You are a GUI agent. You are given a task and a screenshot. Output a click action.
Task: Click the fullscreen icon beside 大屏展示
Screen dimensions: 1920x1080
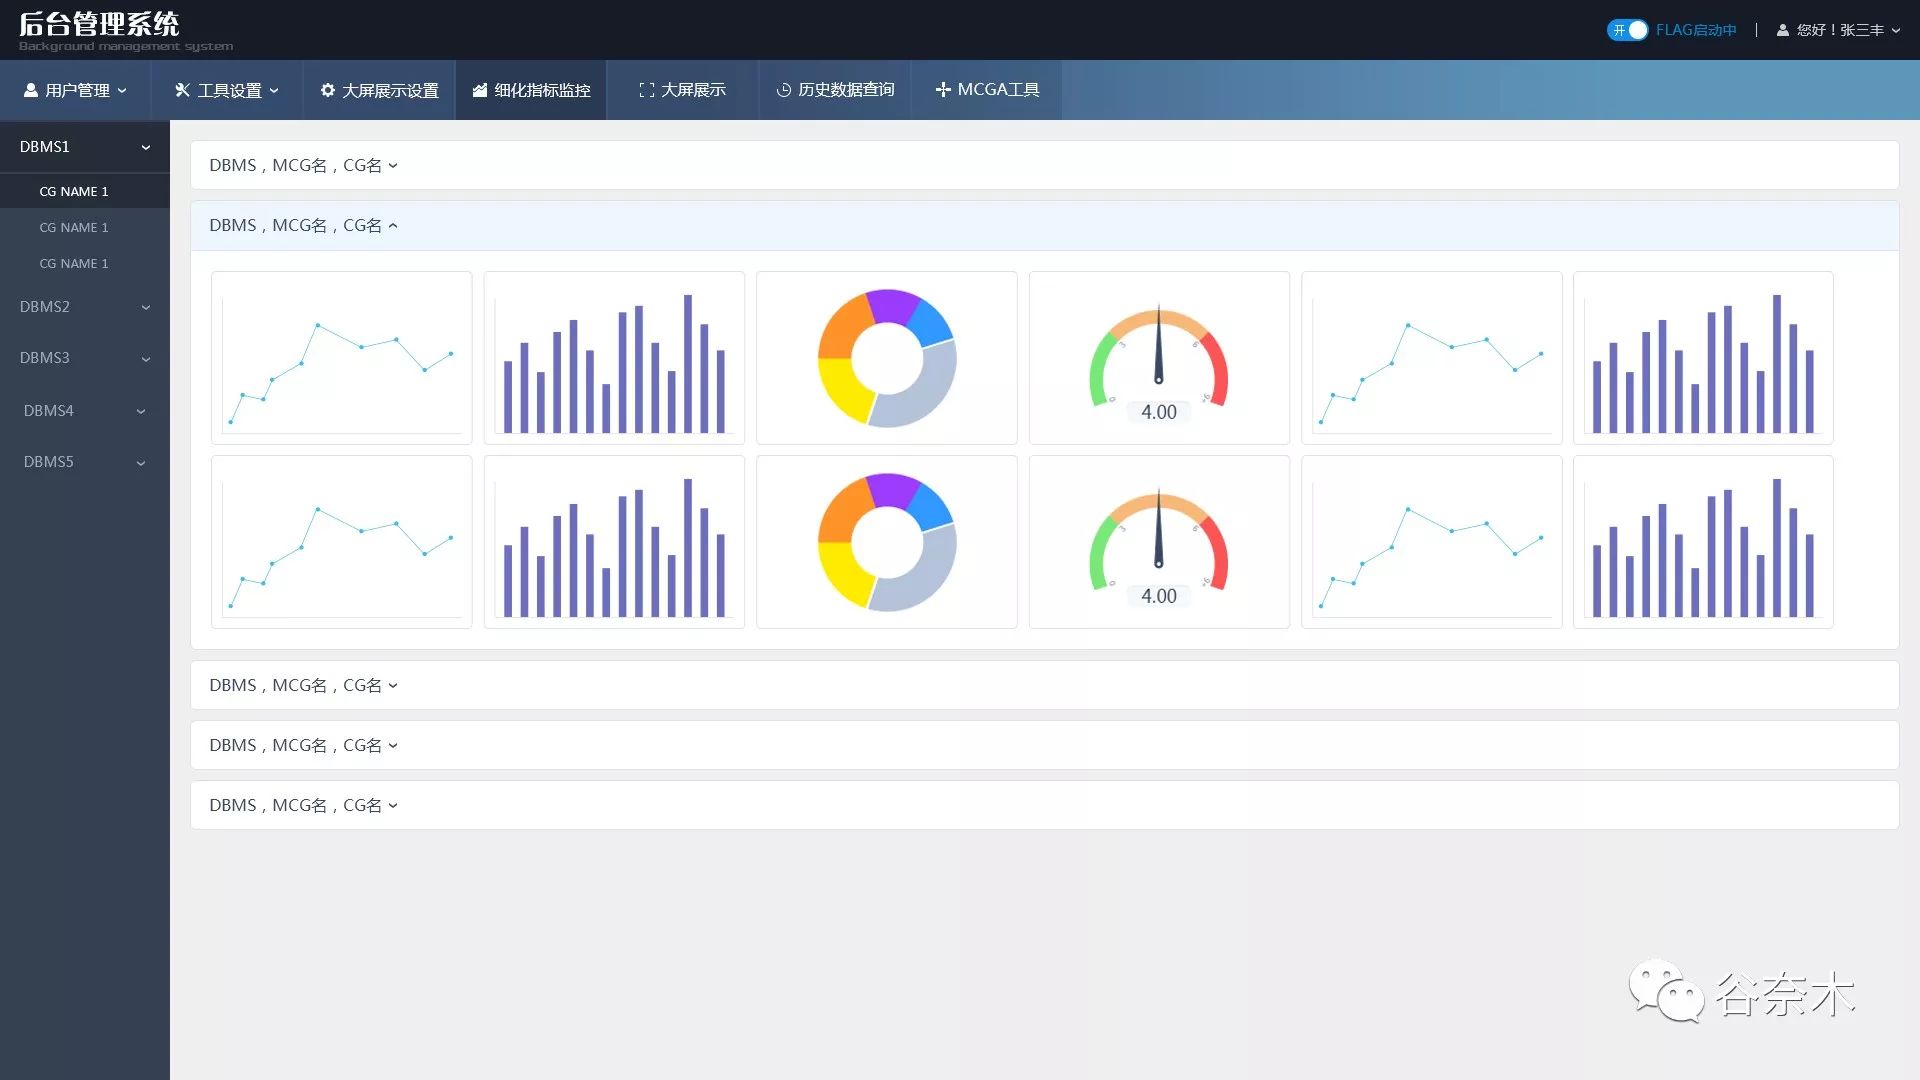[647, 90]
